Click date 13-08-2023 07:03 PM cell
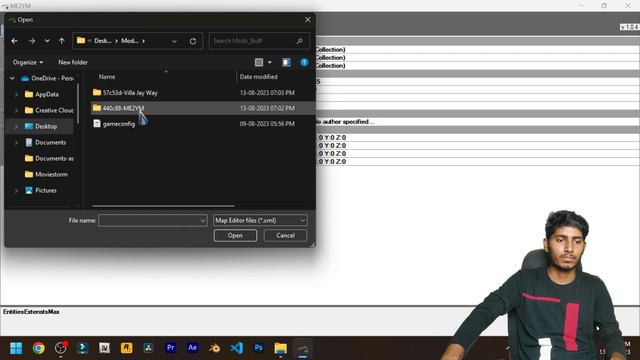Screen dimensions: 640x360 coord(267,93)
